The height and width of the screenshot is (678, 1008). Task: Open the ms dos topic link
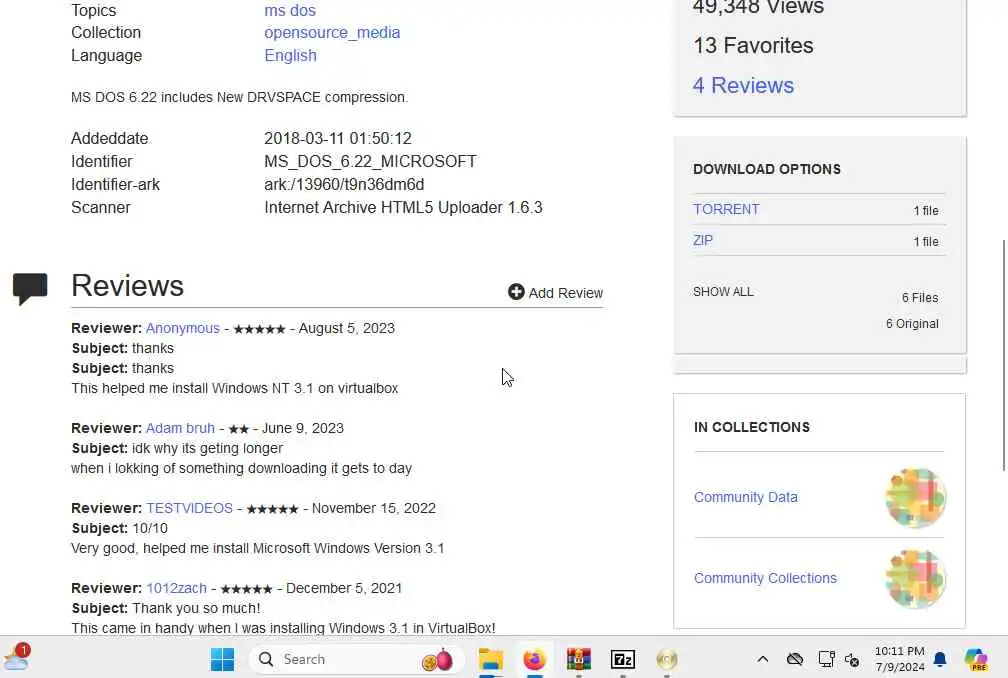click(290, 10)
